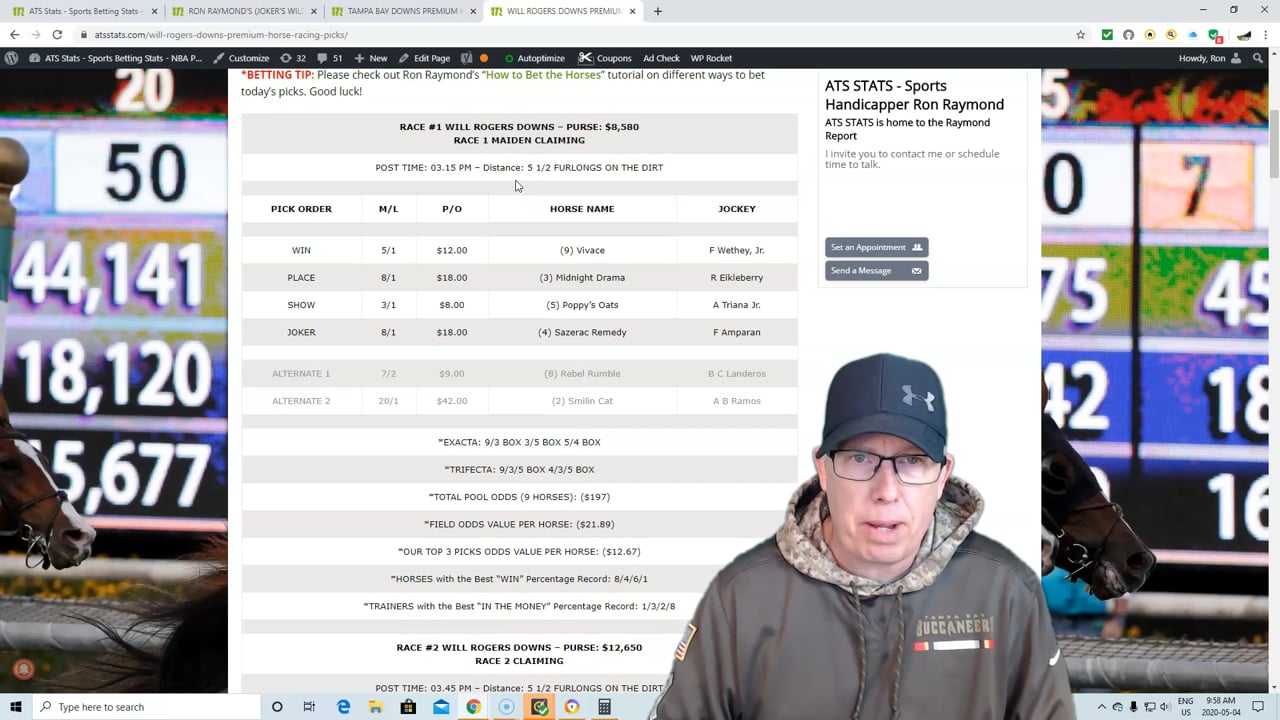
Task: Open the blue cloud extension icon
Action: coord(1191,34)
